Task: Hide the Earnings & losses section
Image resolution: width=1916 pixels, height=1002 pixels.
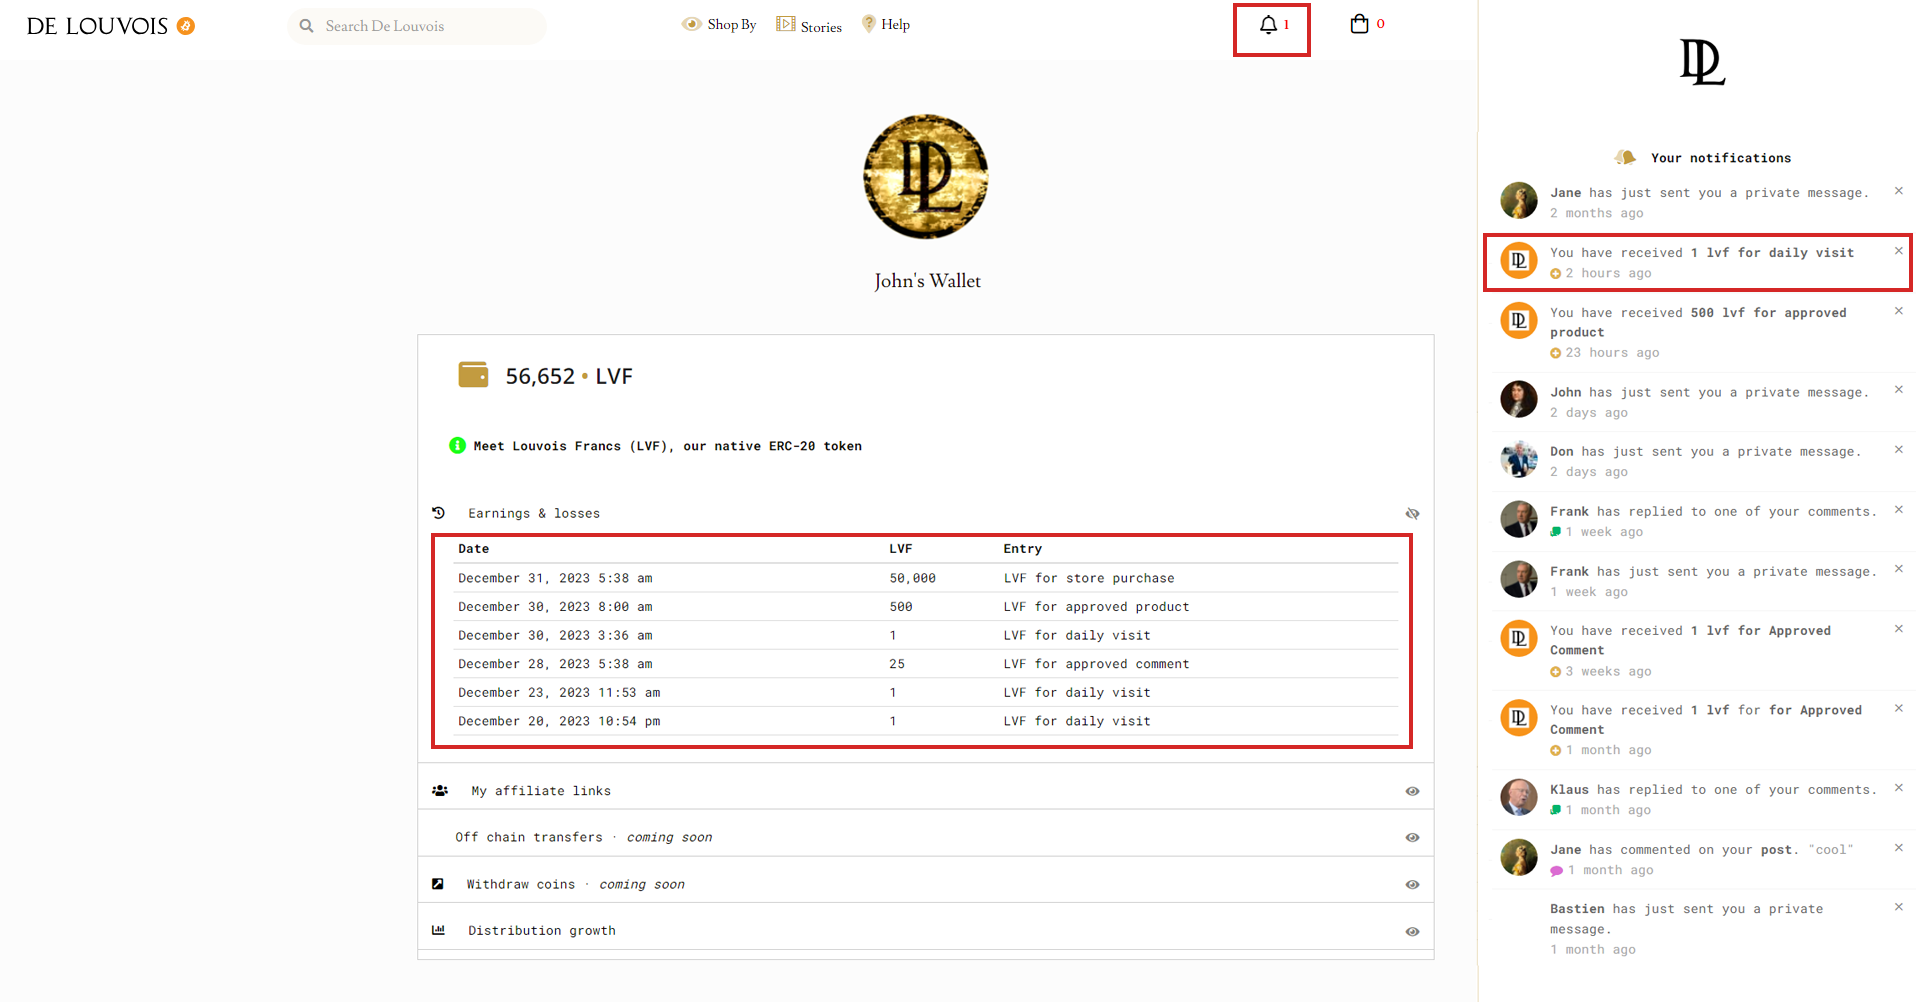Action: point(1412,514)
